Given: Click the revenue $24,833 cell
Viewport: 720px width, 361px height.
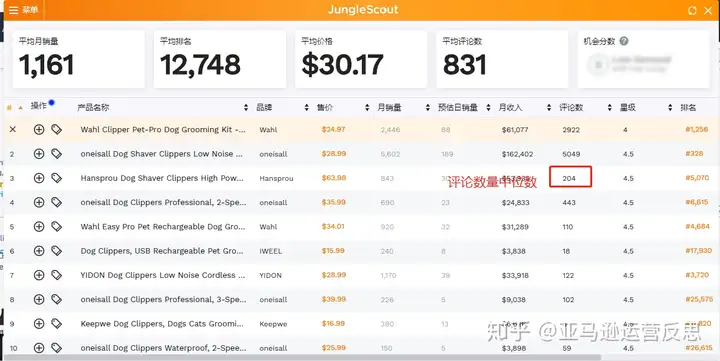Looking at the screenshot, I should coord(515,202).
